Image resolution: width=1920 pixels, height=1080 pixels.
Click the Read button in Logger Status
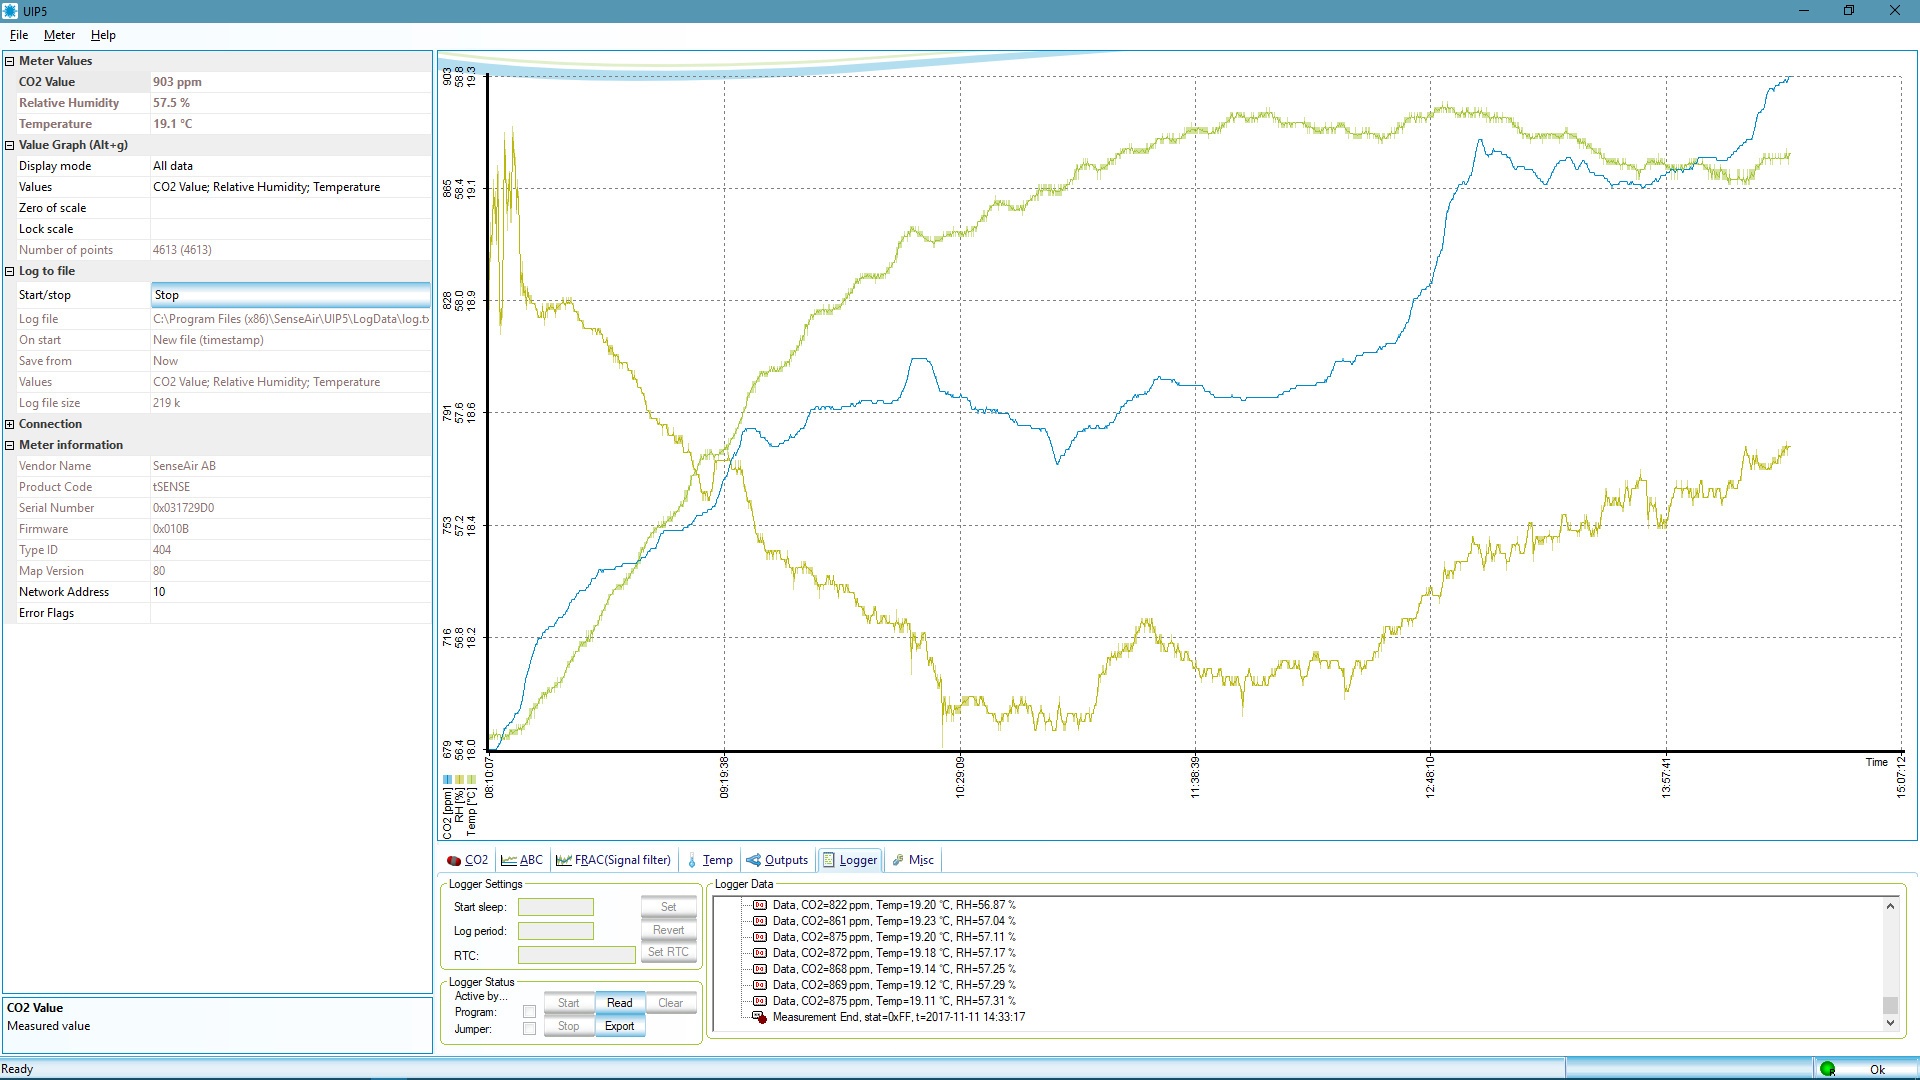619,1003
